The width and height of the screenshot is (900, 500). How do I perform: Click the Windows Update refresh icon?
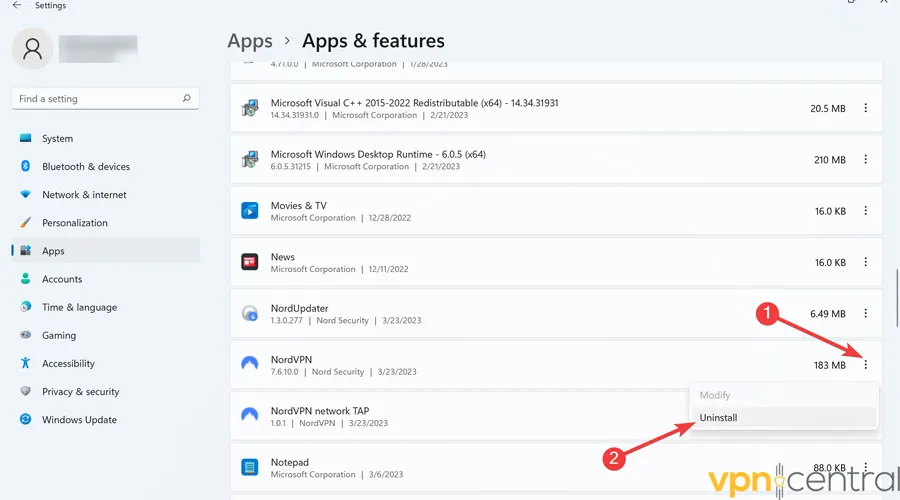tap(25, 419)
